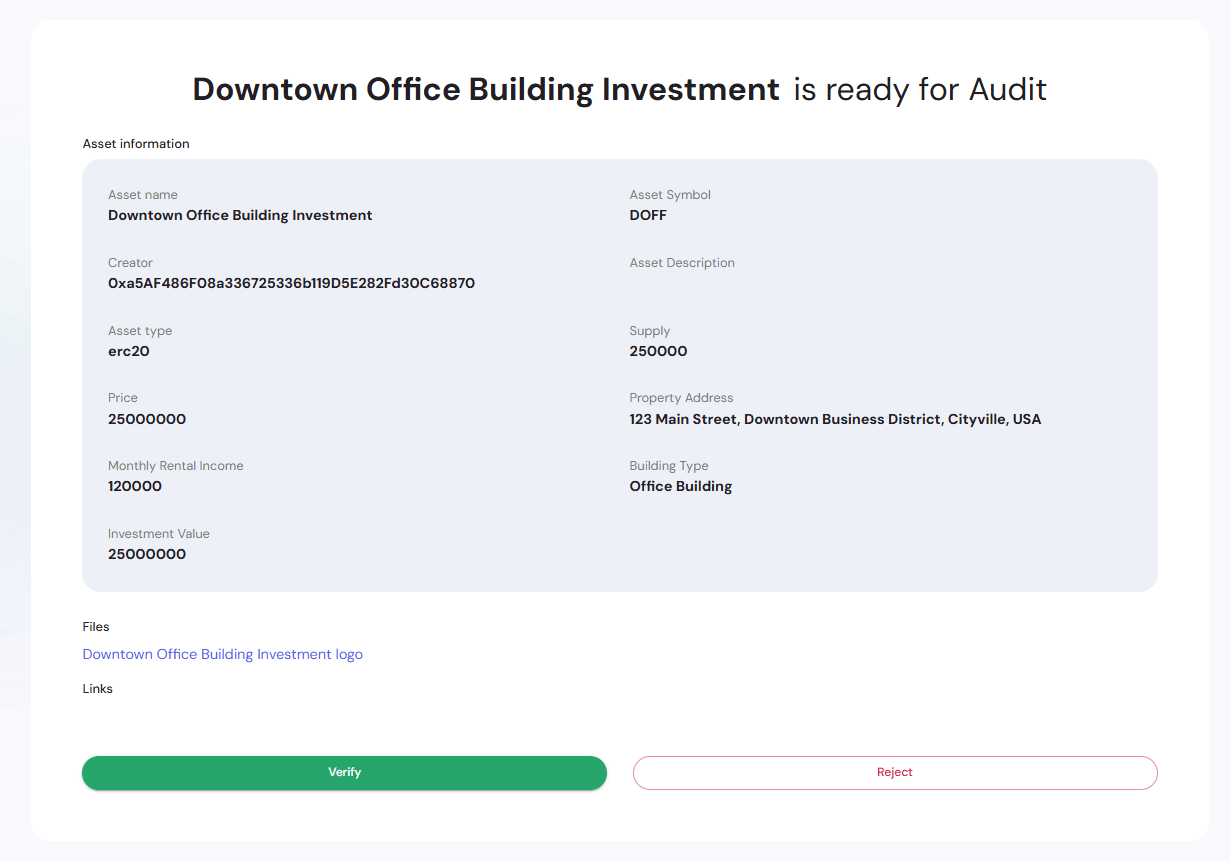Screen dimensions: 1230x861
Task: Open the Downtown Office Building Investment logo file
Action: coord(222,653)
